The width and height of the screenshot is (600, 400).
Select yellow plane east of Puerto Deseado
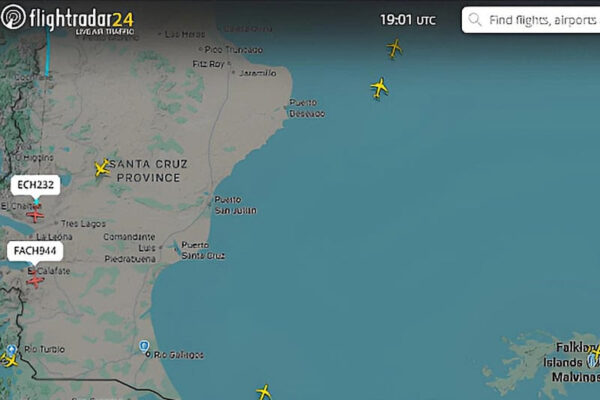point(379,88)
